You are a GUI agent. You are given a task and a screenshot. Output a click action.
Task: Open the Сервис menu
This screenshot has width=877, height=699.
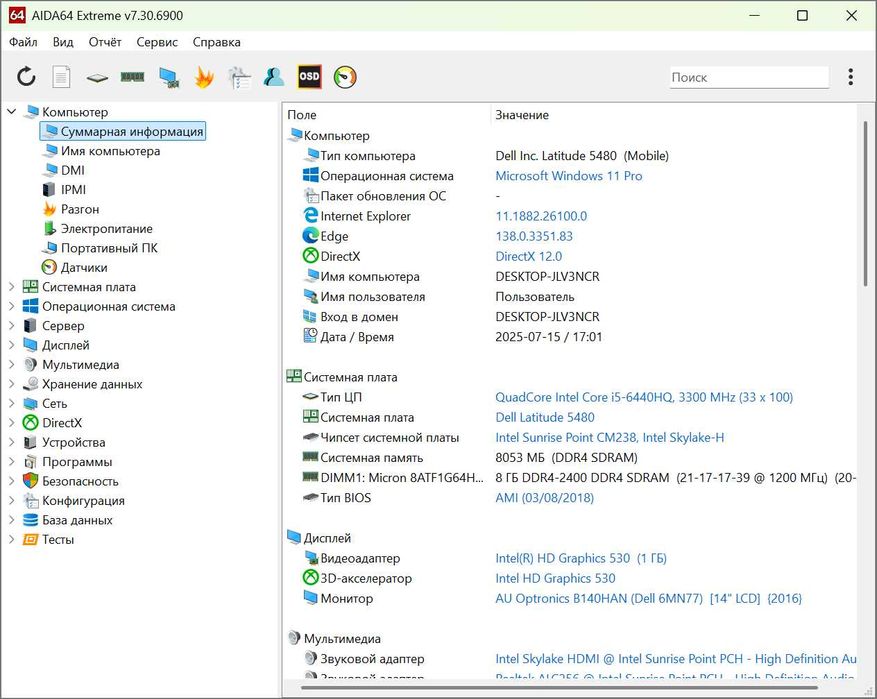tap(157, 42)
